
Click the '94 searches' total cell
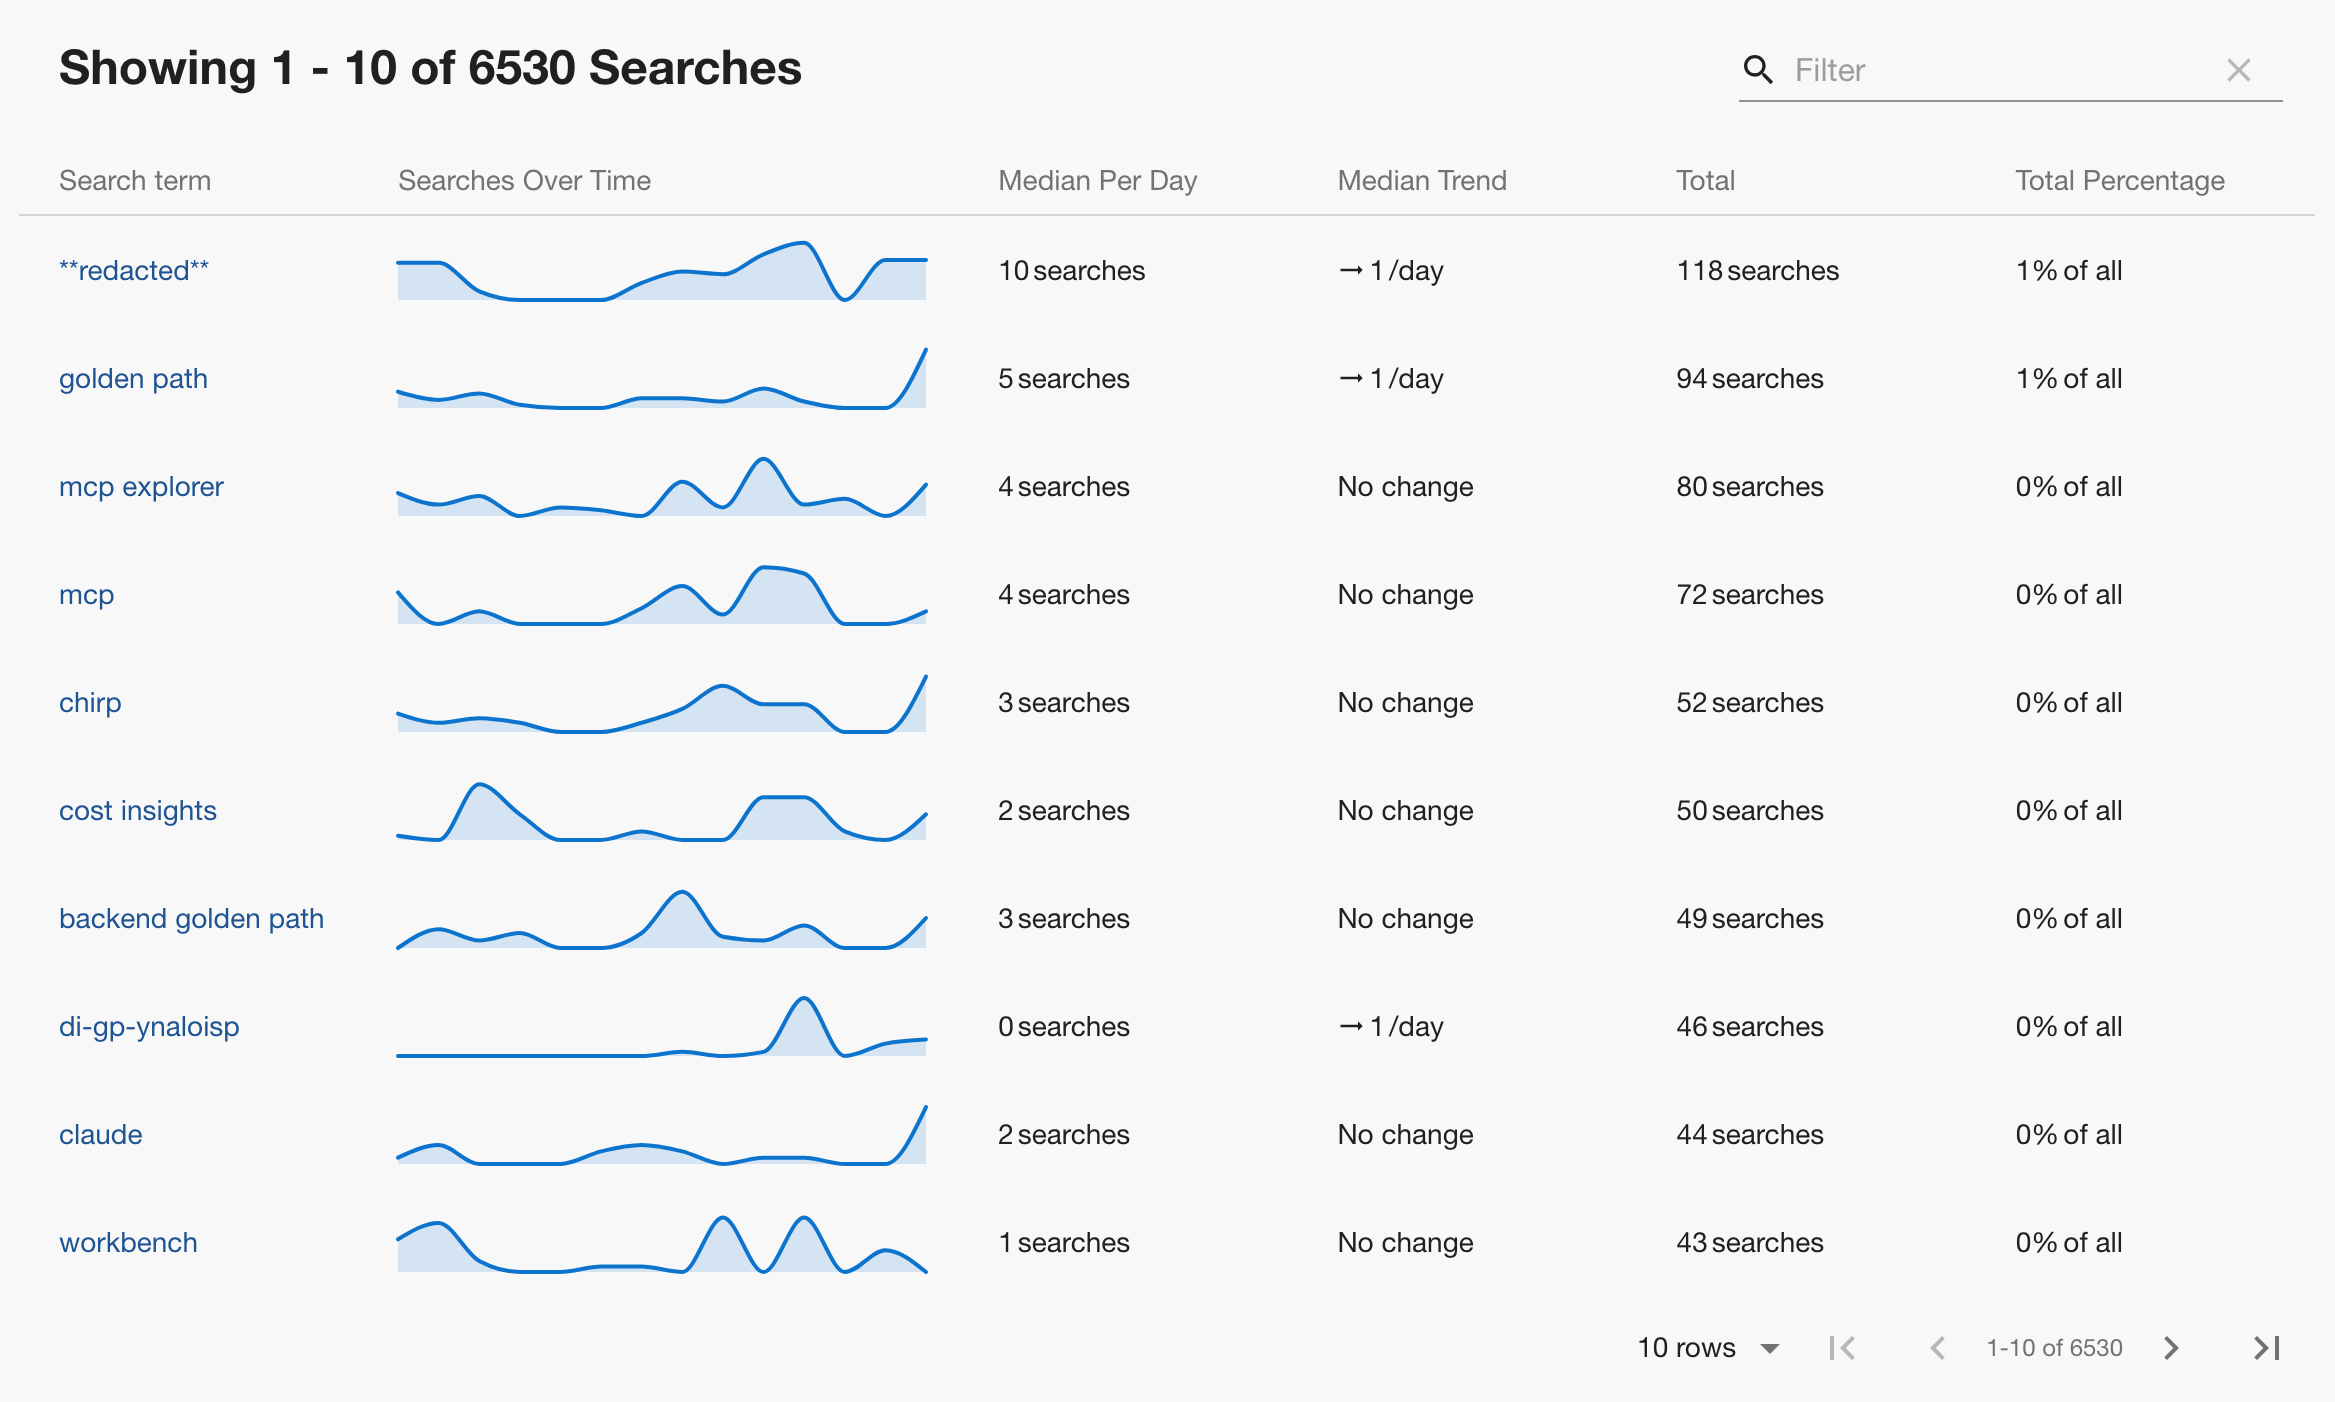[1749, 378]
